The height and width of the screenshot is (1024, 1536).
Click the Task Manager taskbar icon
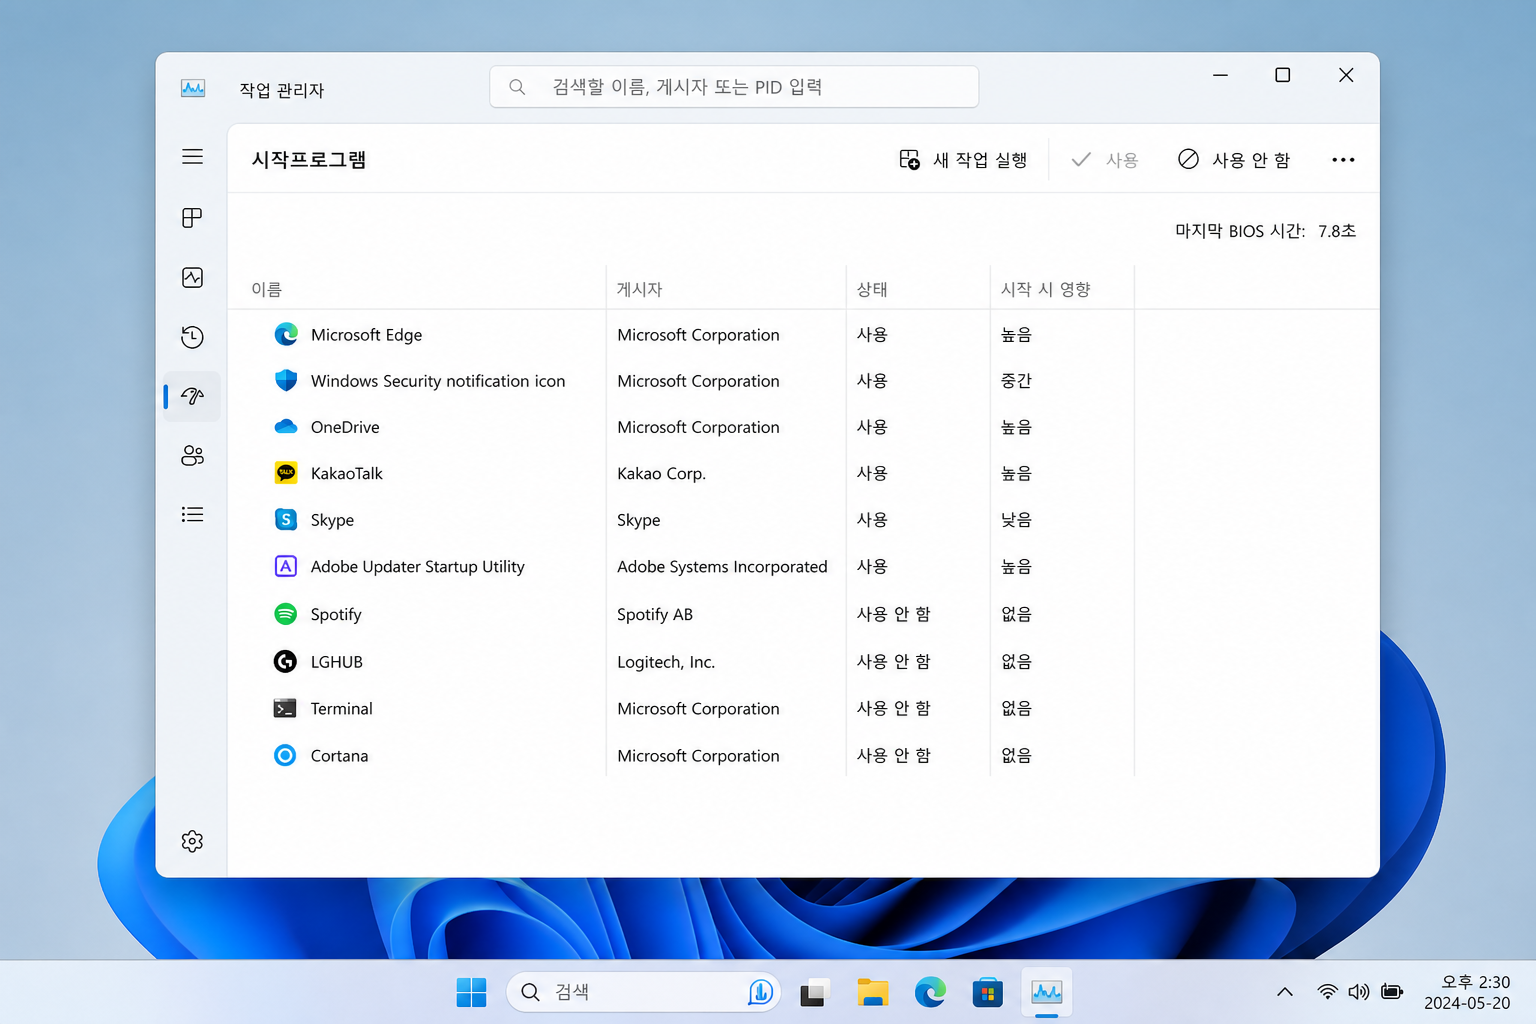coord(1046,992)
